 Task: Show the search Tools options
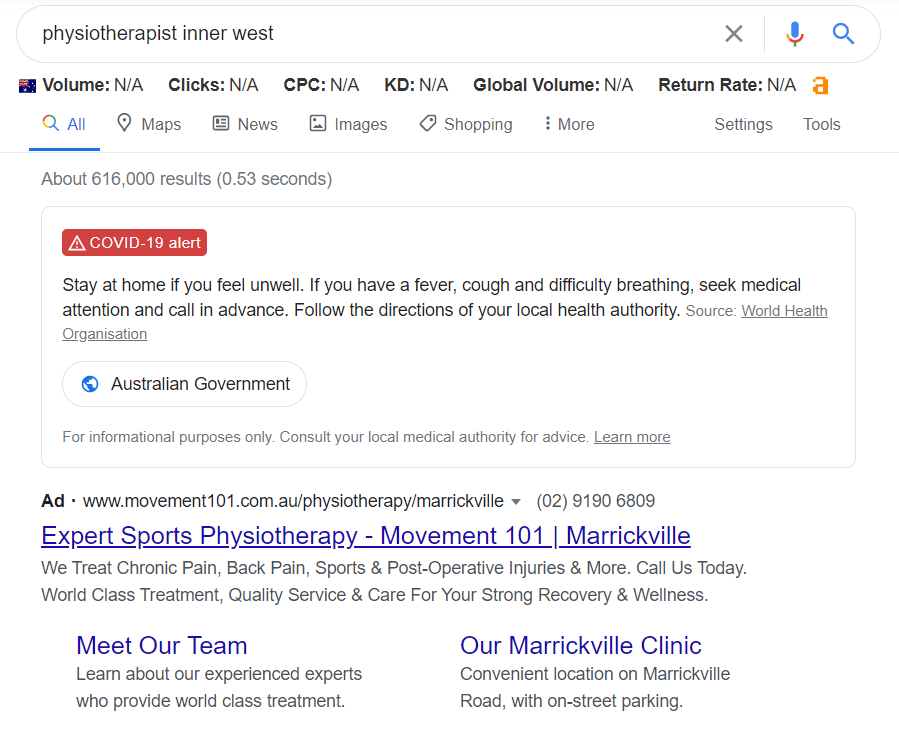click(x=821, y=124)
